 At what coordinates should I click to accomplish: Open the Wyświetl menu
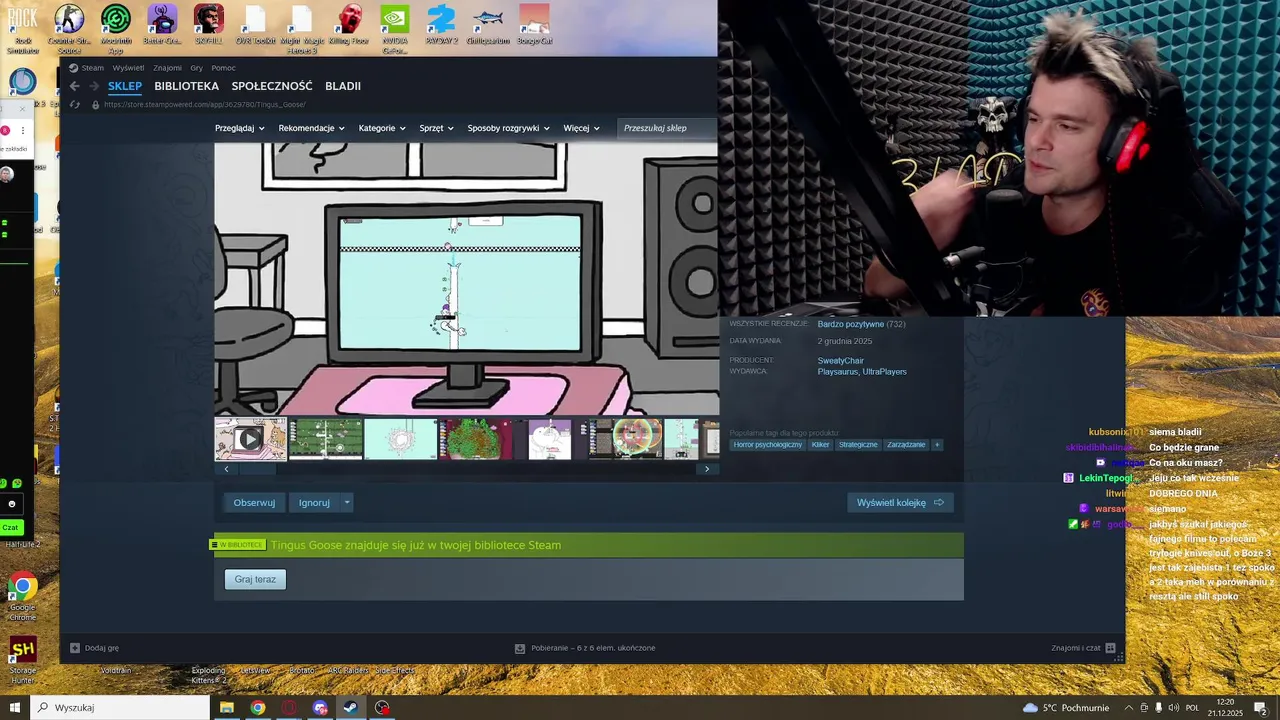tap(128, 68)
